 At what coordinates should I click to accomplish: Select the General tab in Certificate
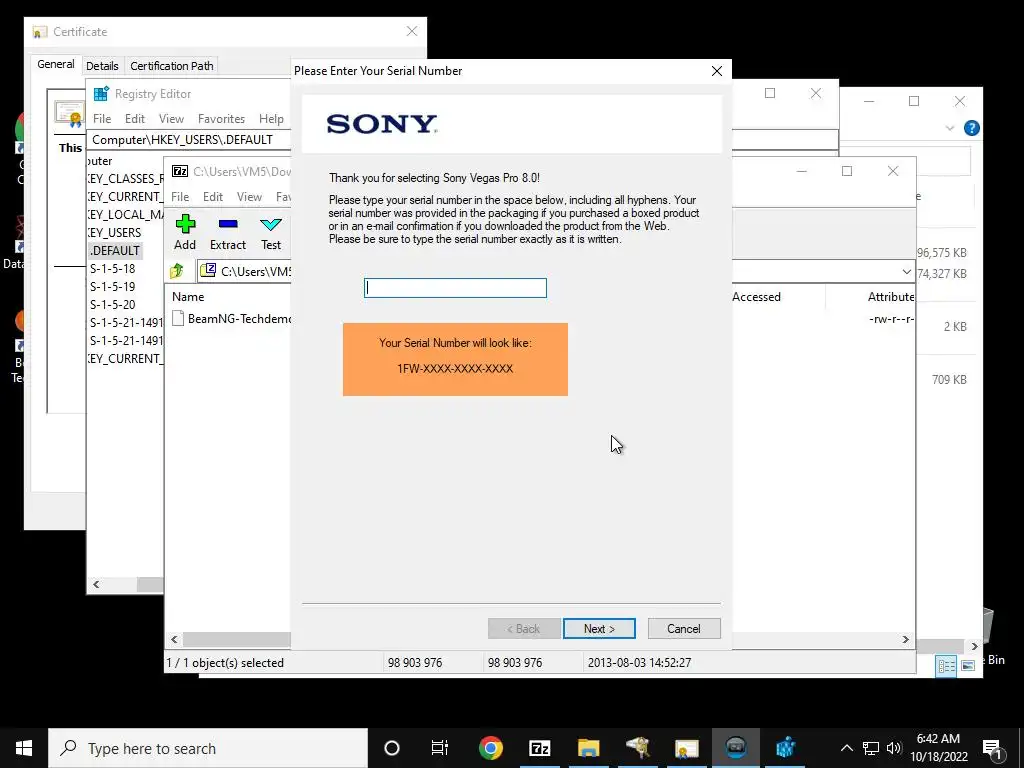[56, 64]
